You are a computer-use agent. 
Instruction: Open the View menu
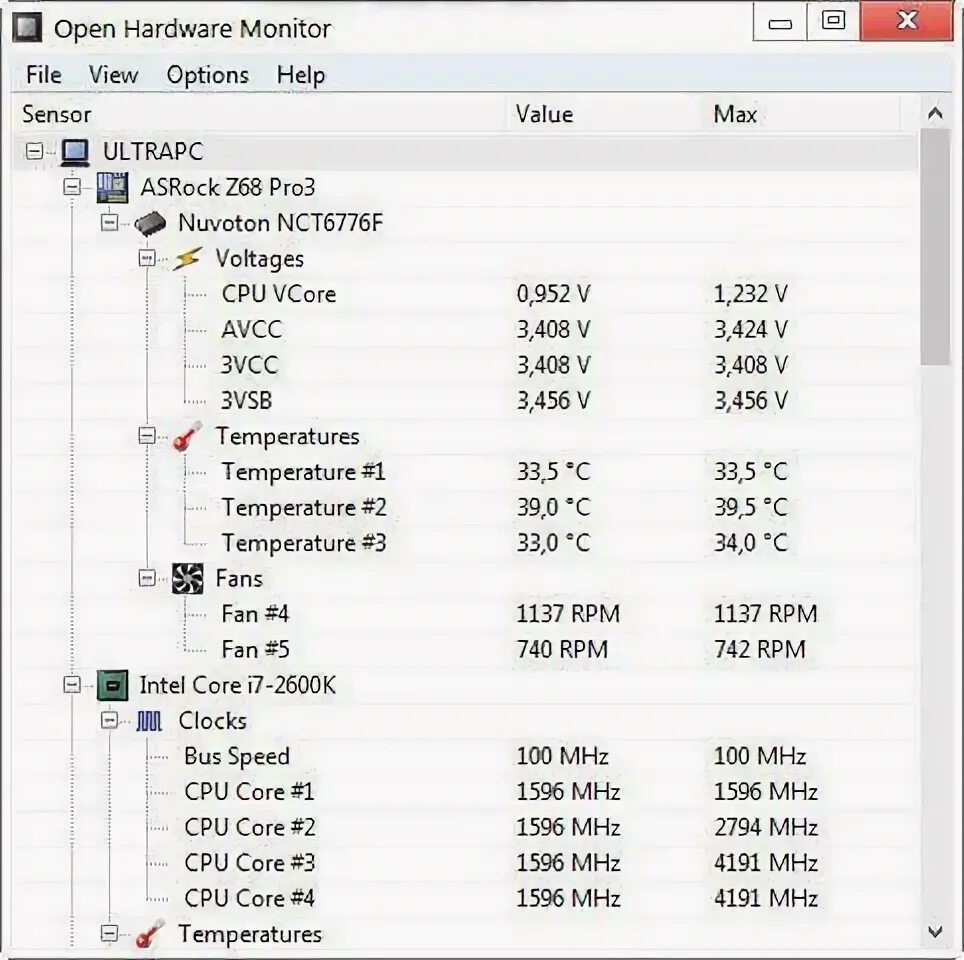click(113, 75)
